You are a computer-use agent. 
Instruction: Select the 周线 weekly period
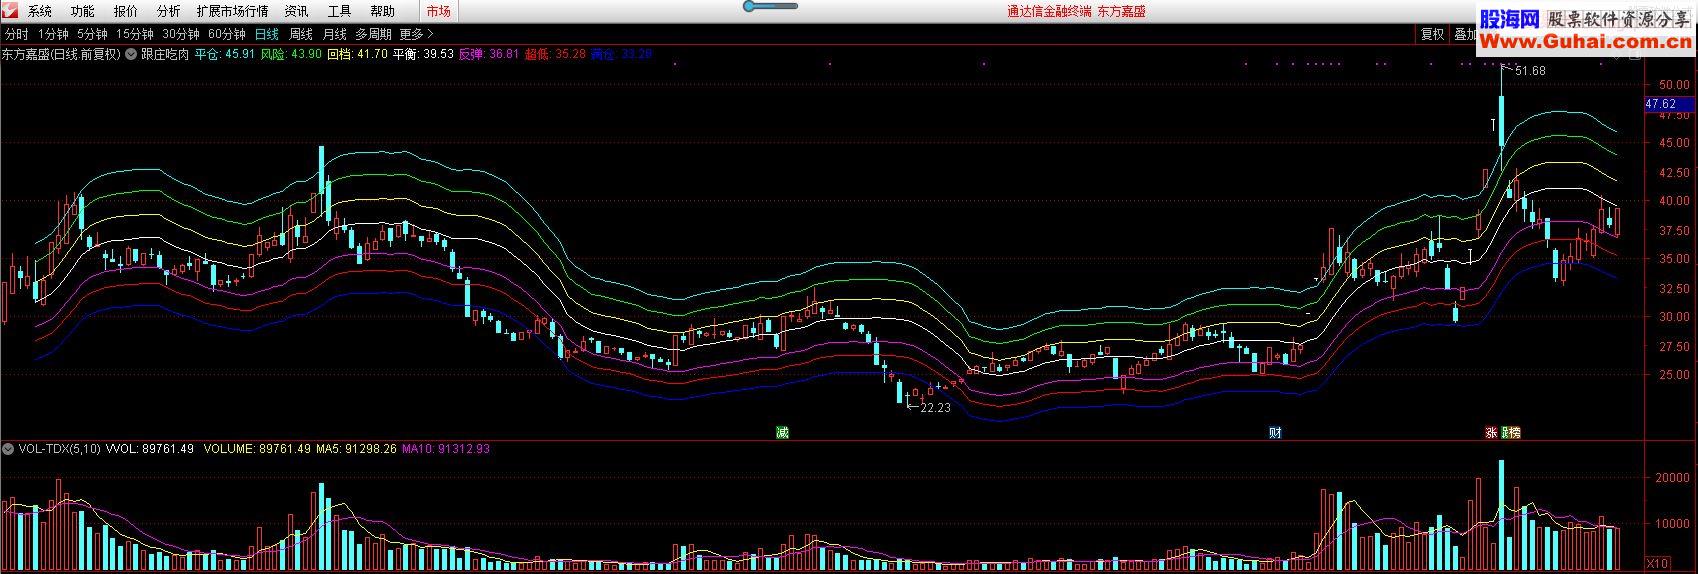point(301,34)
